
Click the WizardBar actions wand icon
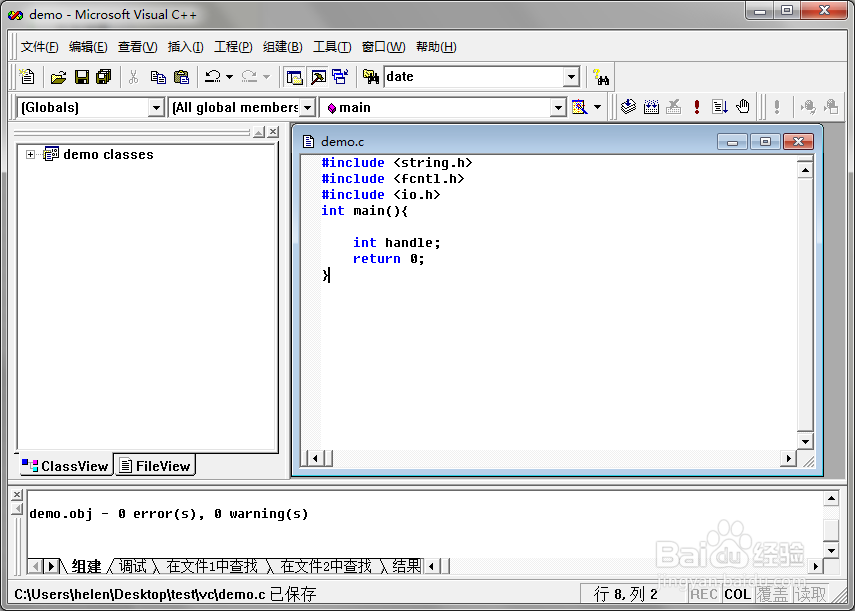[579, 107]
